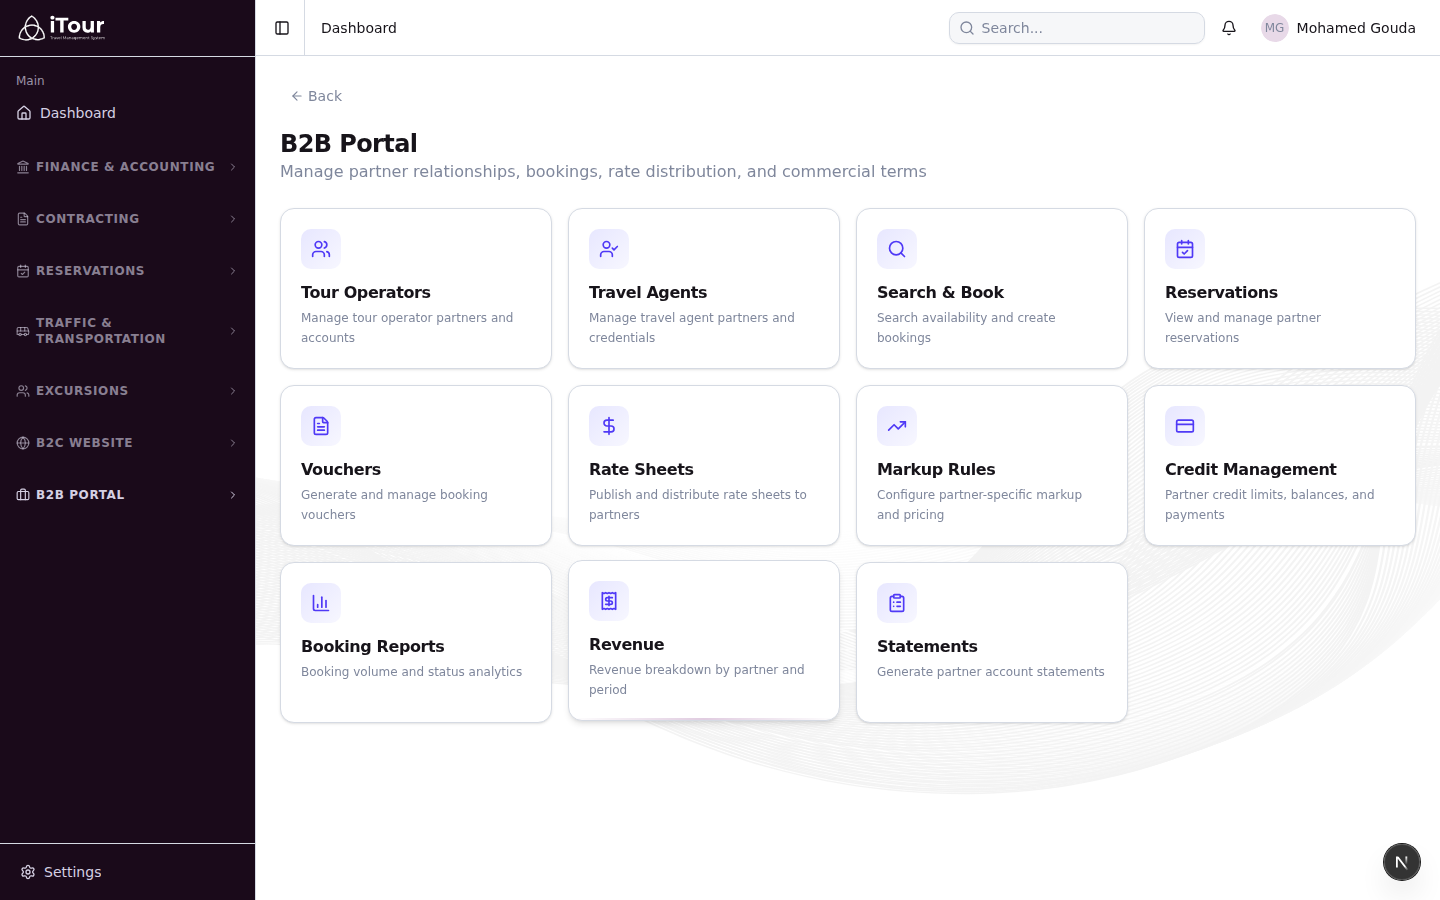Click the Reservations sidebar calendar icon
The image size is (1440, 900).
click(x=23, y=271)
